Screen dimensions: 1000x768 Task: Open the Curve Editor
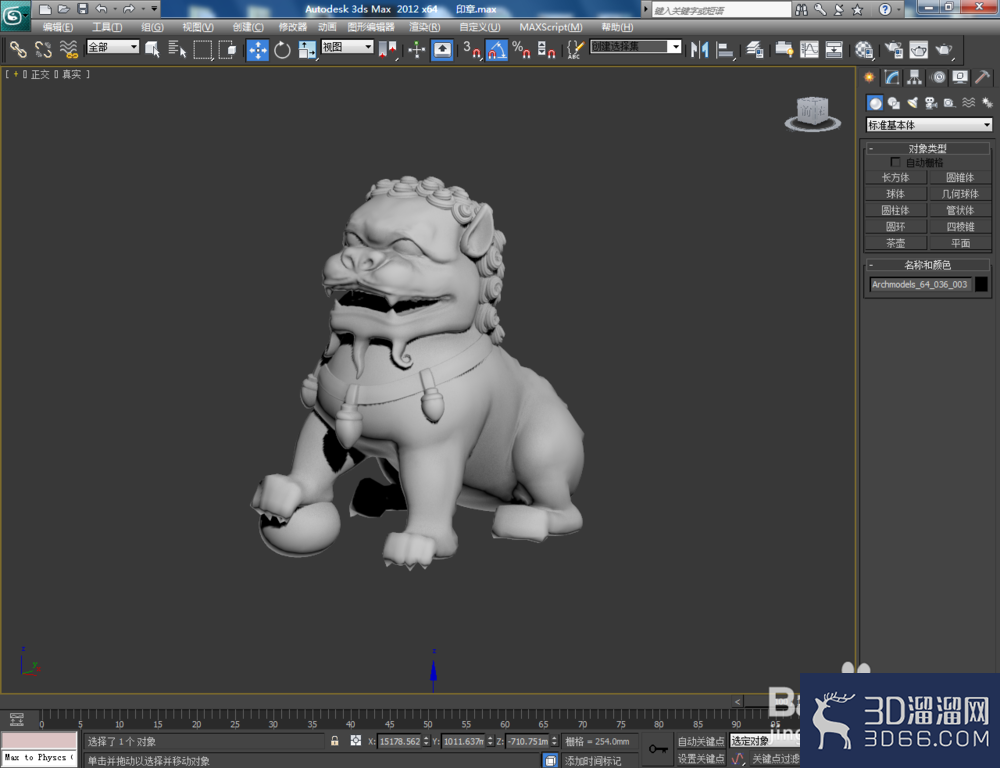click(x=809, y=50)
